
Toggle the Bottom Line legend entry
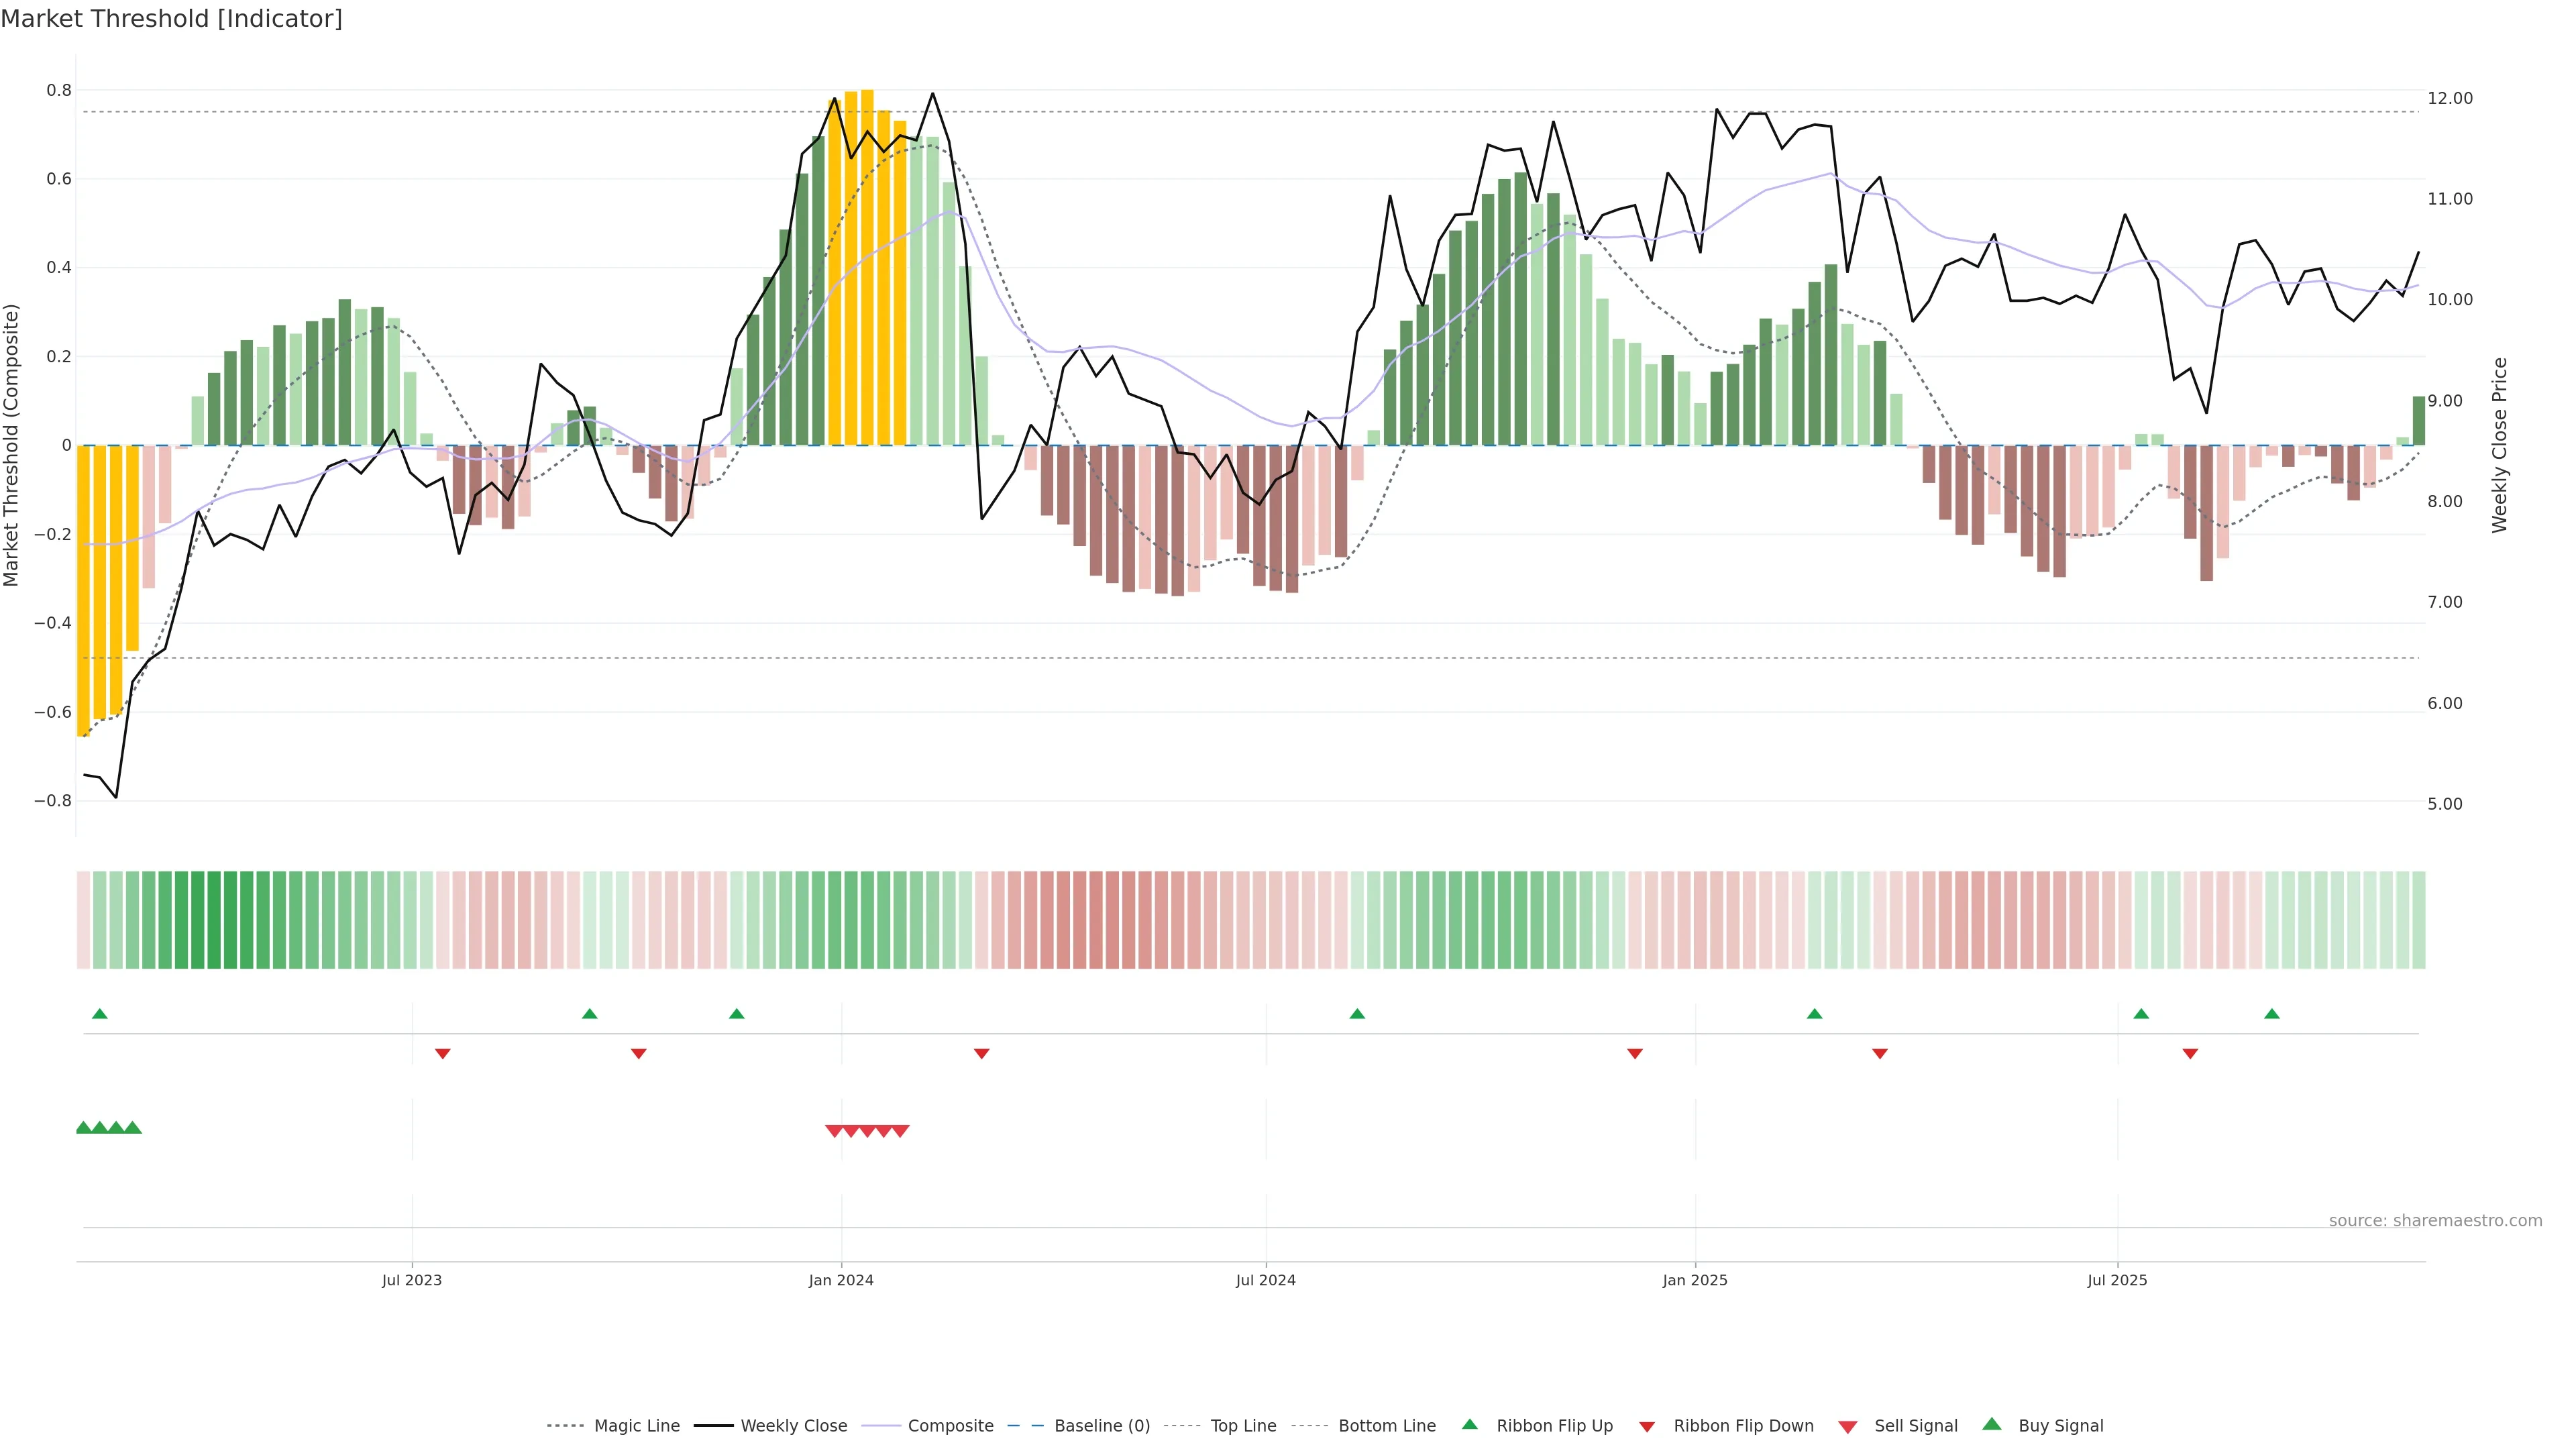(x=1386, y=1426)
